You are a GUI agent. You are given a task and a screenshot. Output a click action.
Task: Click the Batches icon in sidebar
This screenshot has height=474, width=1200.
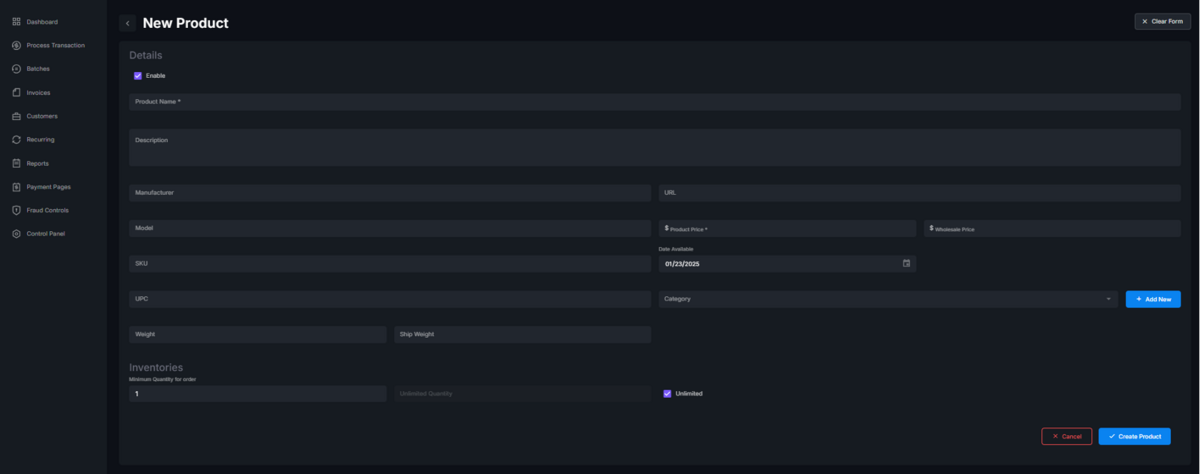click(16, 69)
